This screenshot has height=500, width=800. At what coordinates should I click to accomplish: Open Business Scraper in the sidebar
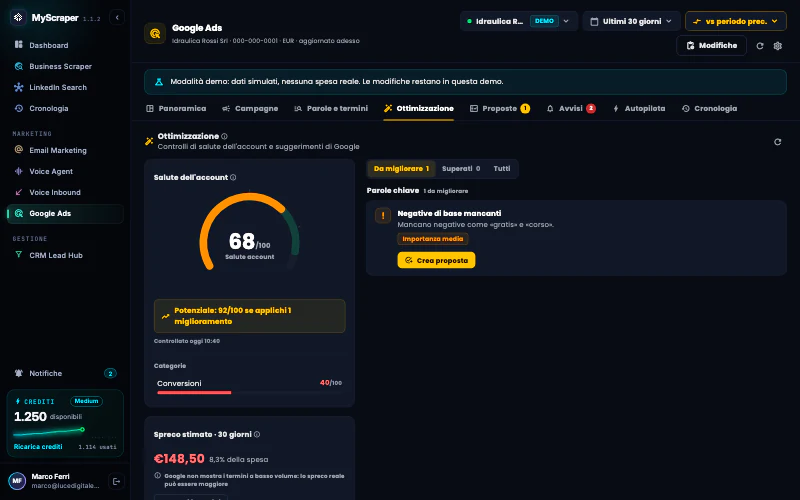pyautogui.click(x=65, y=66)
